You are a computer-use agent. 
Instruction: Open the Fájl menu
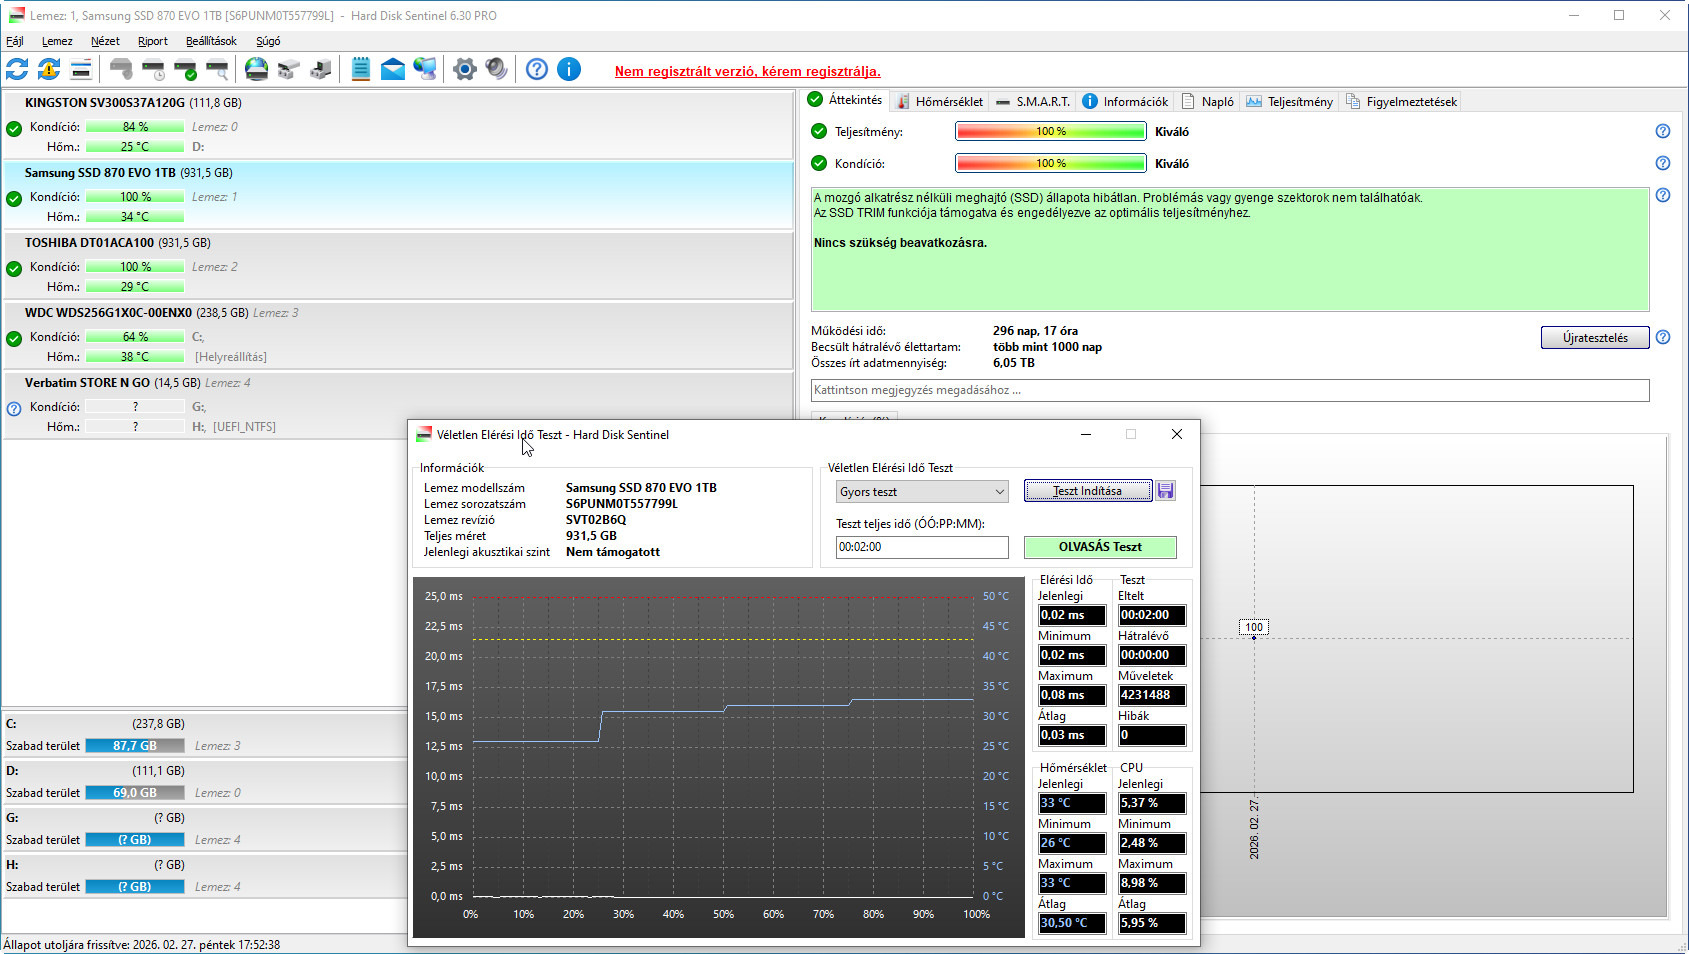[x=15, y=41]
